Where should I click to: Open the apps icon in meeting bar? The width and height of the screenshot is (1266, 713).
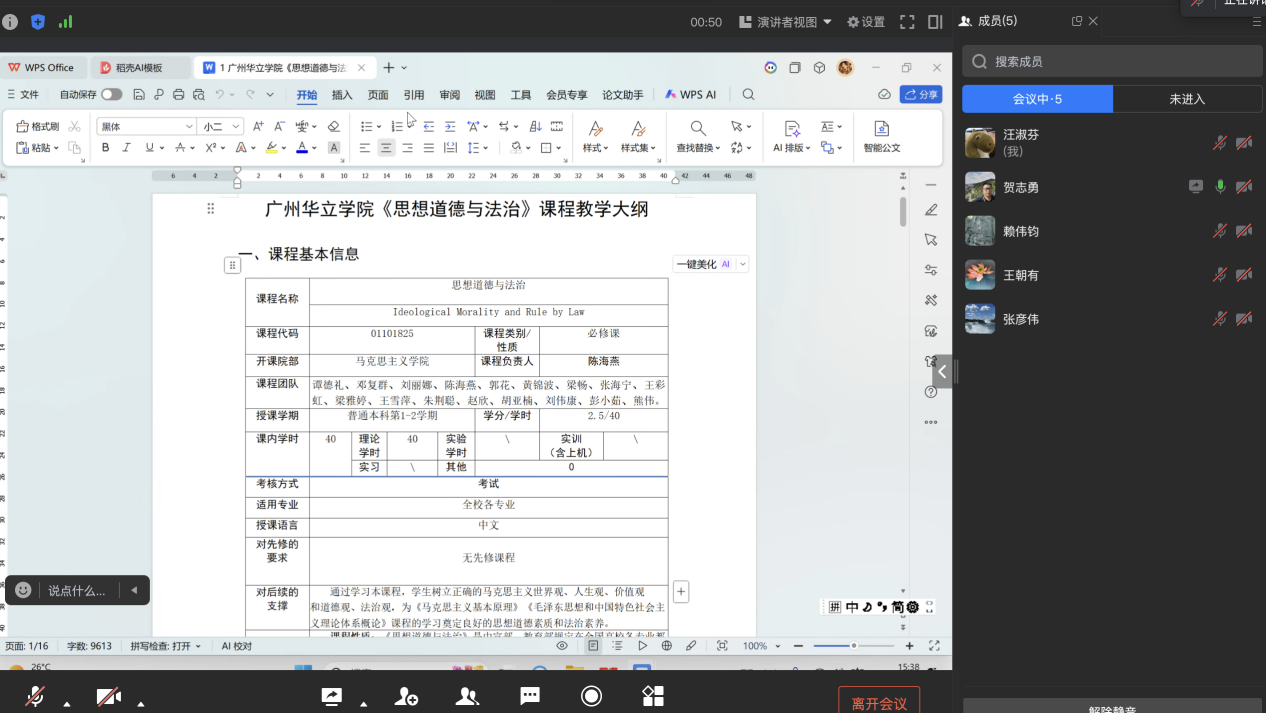coord(653,696)
